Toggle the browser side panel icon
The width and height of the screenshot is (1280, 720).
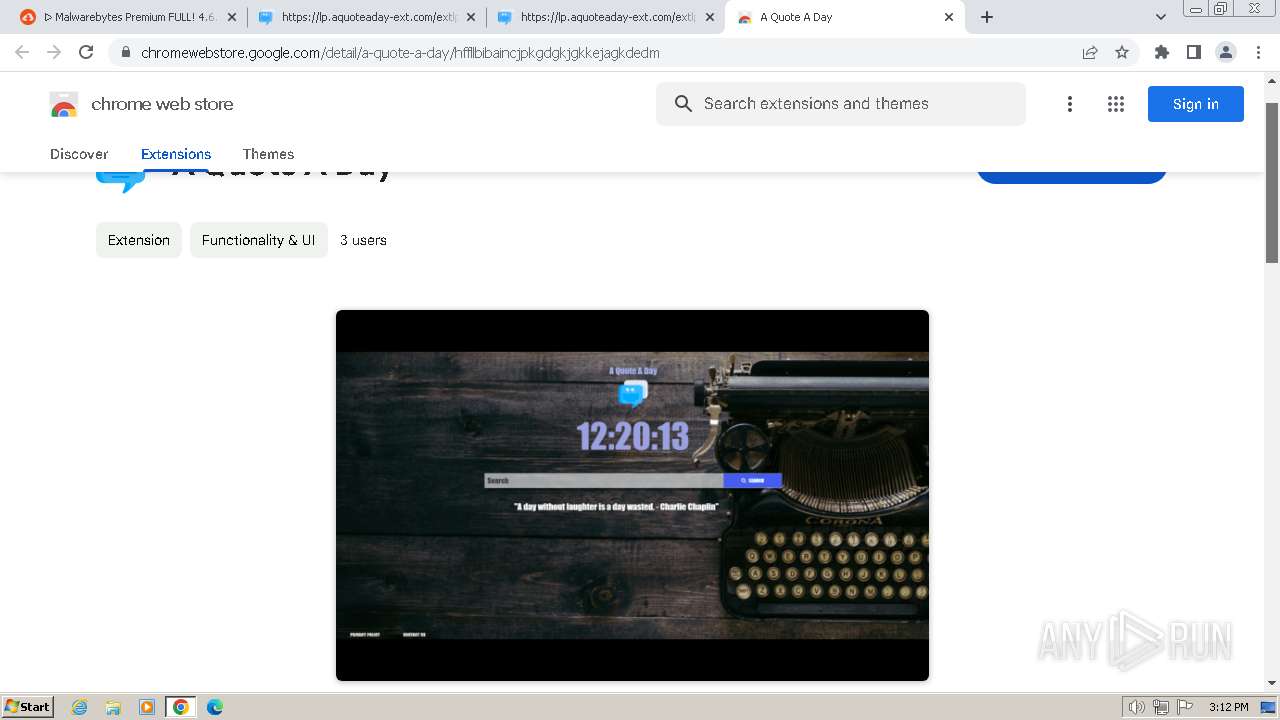pos(1194,52)
